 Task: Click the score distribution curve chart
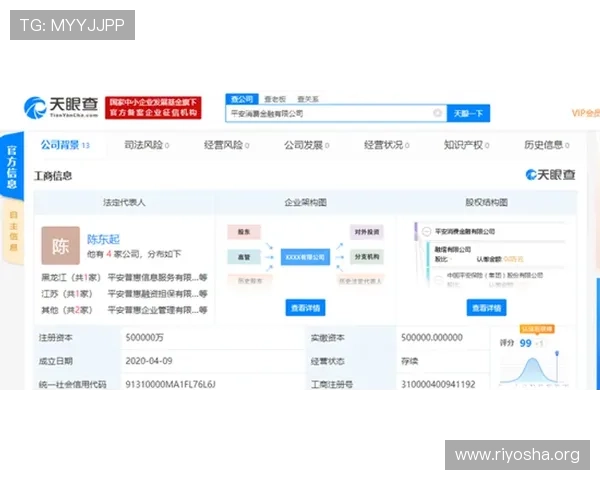[534, 369]
